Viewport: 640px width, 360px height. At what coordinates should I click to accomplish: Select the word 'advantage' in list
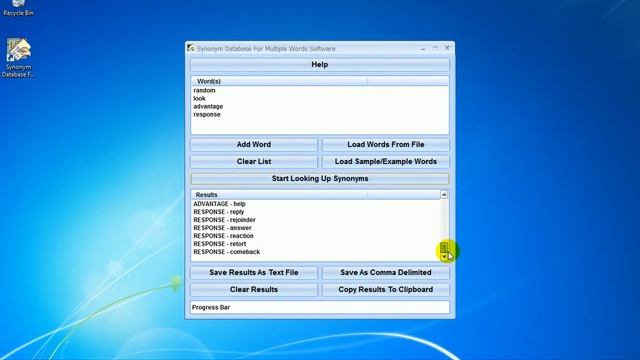208,107
